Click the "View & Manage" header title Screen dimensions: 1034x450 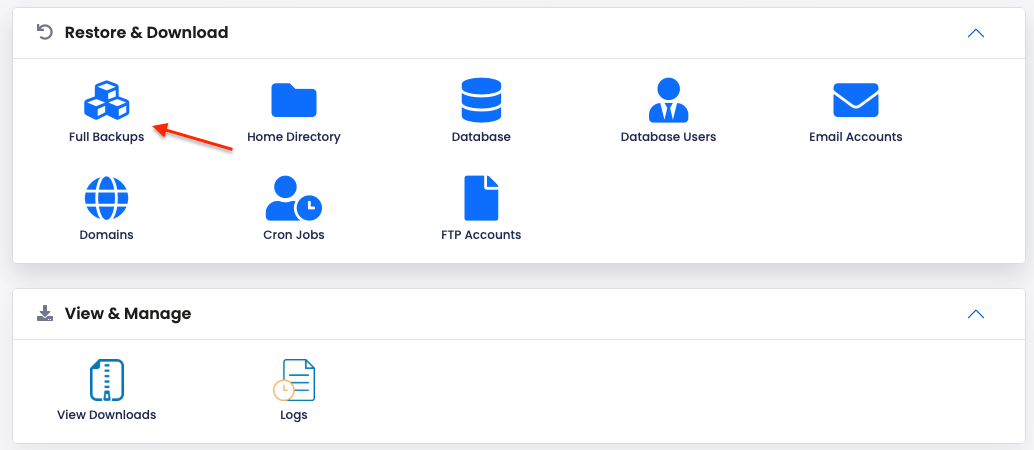click(128, 314)
